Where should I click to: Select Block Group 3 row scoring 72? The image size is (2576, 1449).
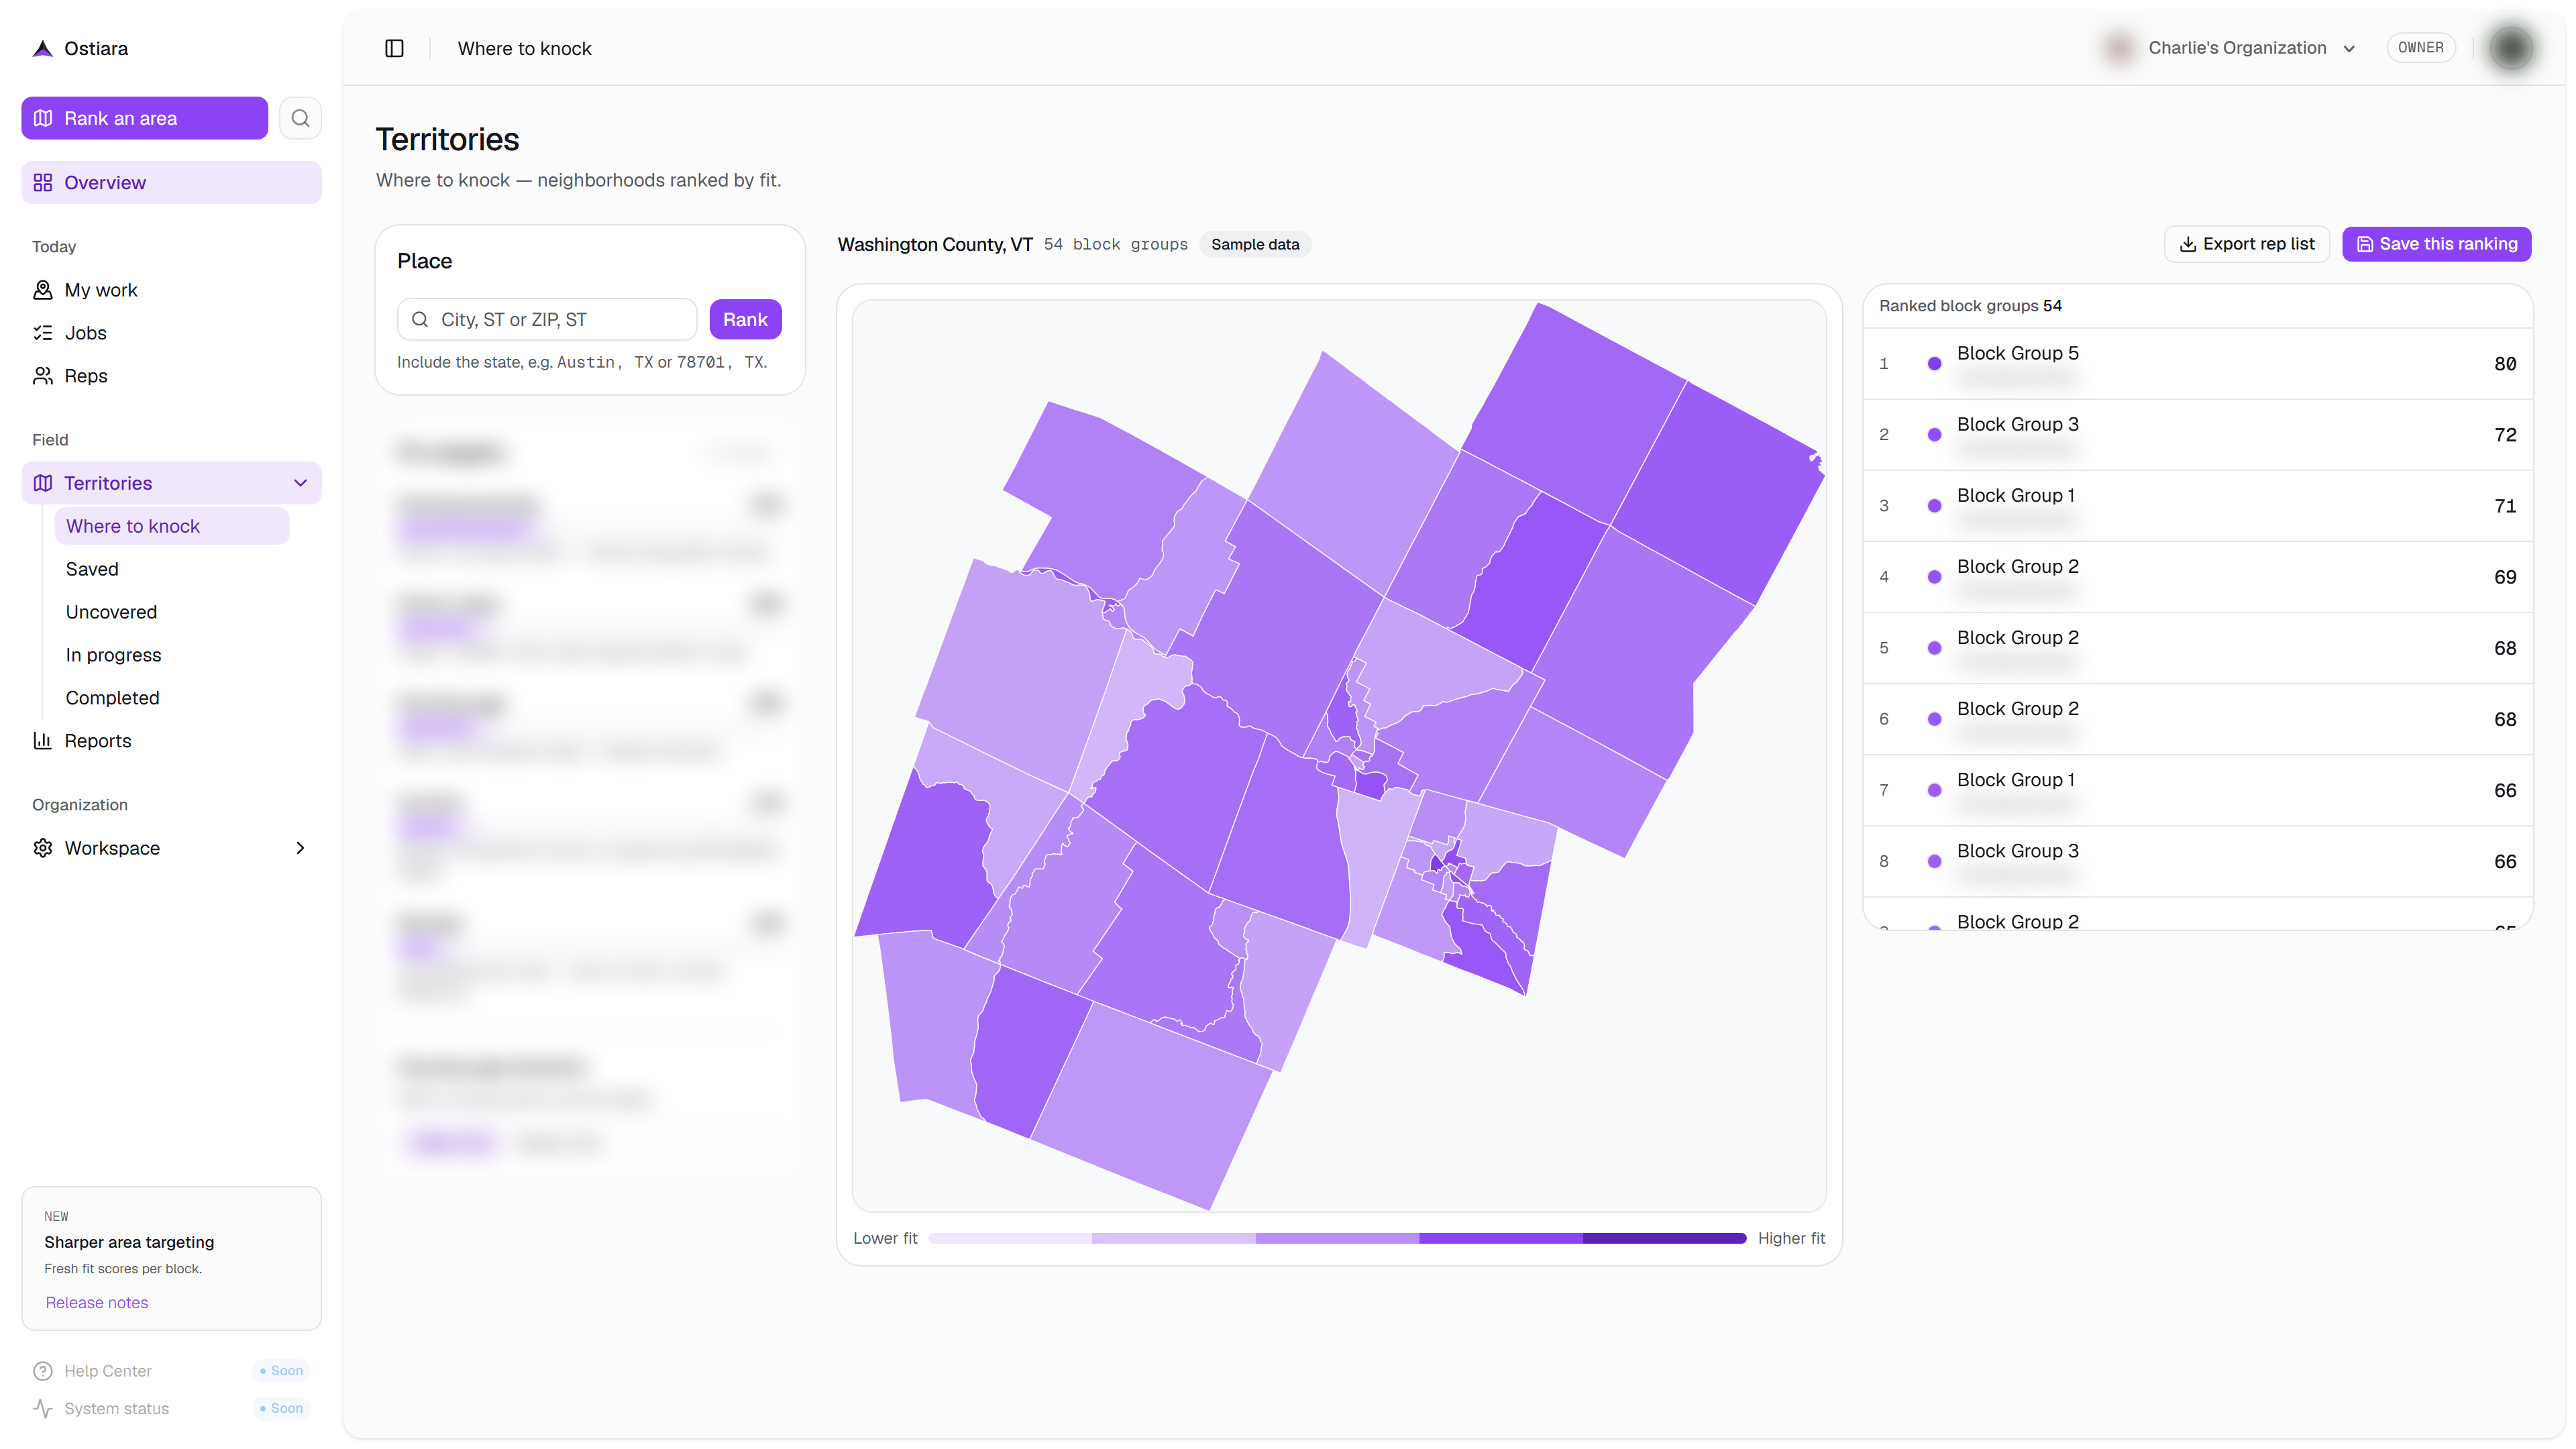point(2197,435)
